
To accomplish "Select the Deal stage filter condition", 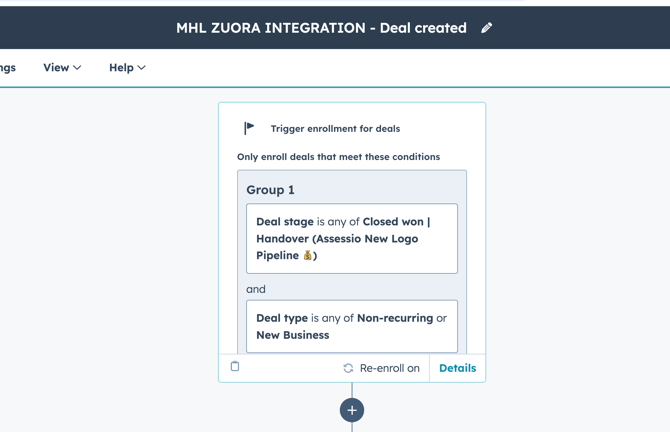I will pos(352,239).
